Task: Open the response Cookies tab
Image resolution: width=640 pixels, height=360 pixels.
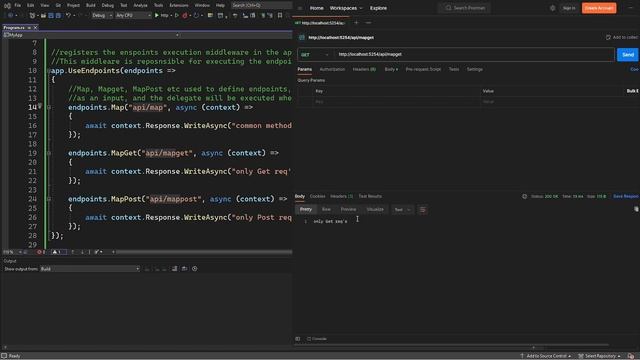Action: pyautogui.click(x=318, y=196)
